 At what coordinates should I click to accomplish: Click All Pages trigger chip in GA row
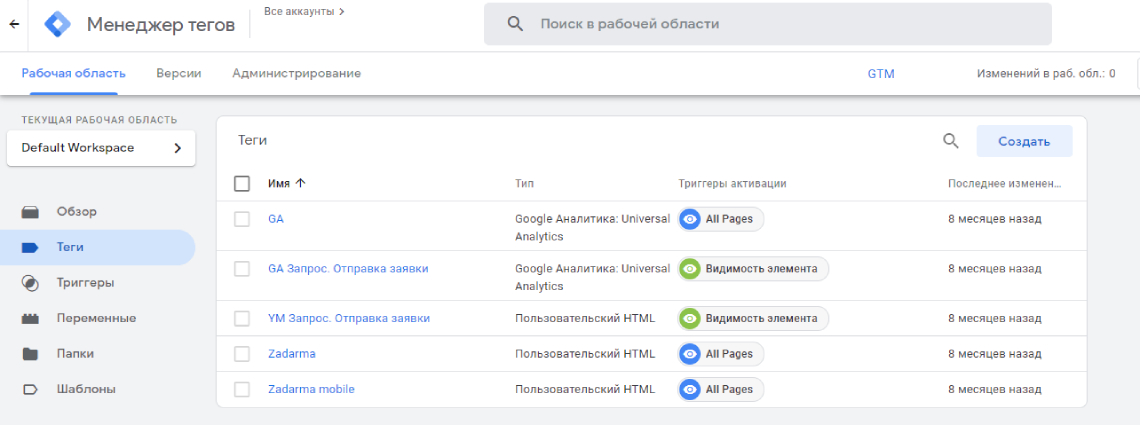pyautogui.click(x=720, y=219)
